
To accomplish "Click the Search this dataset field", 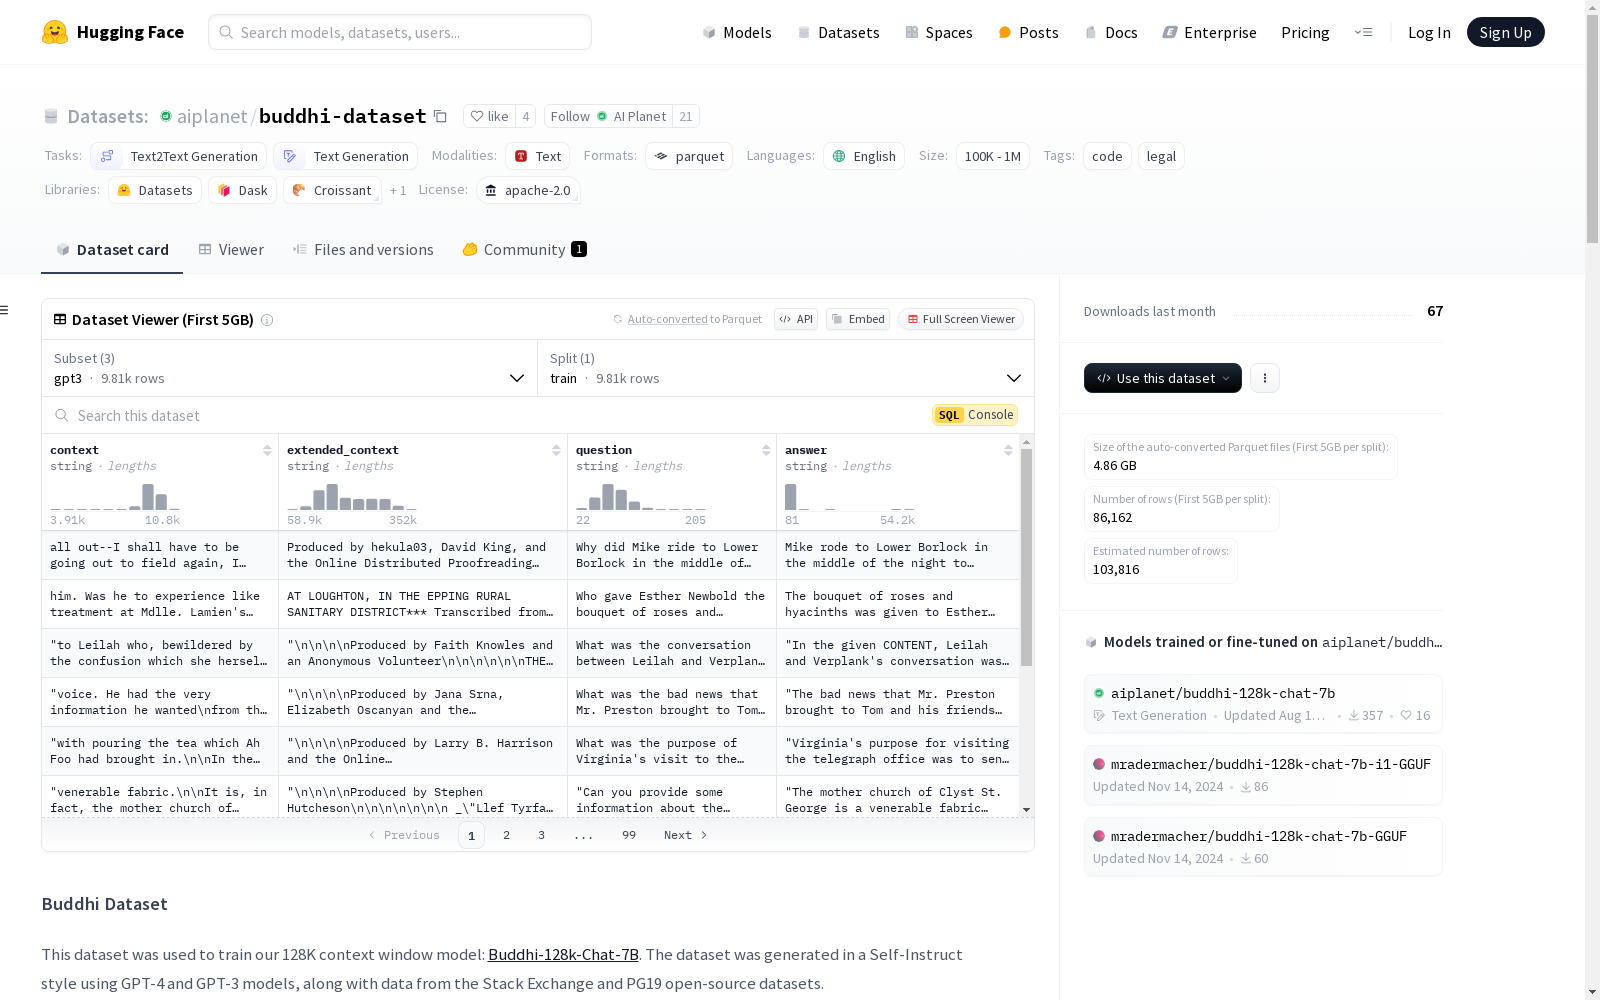I will [x=490, y=415].
